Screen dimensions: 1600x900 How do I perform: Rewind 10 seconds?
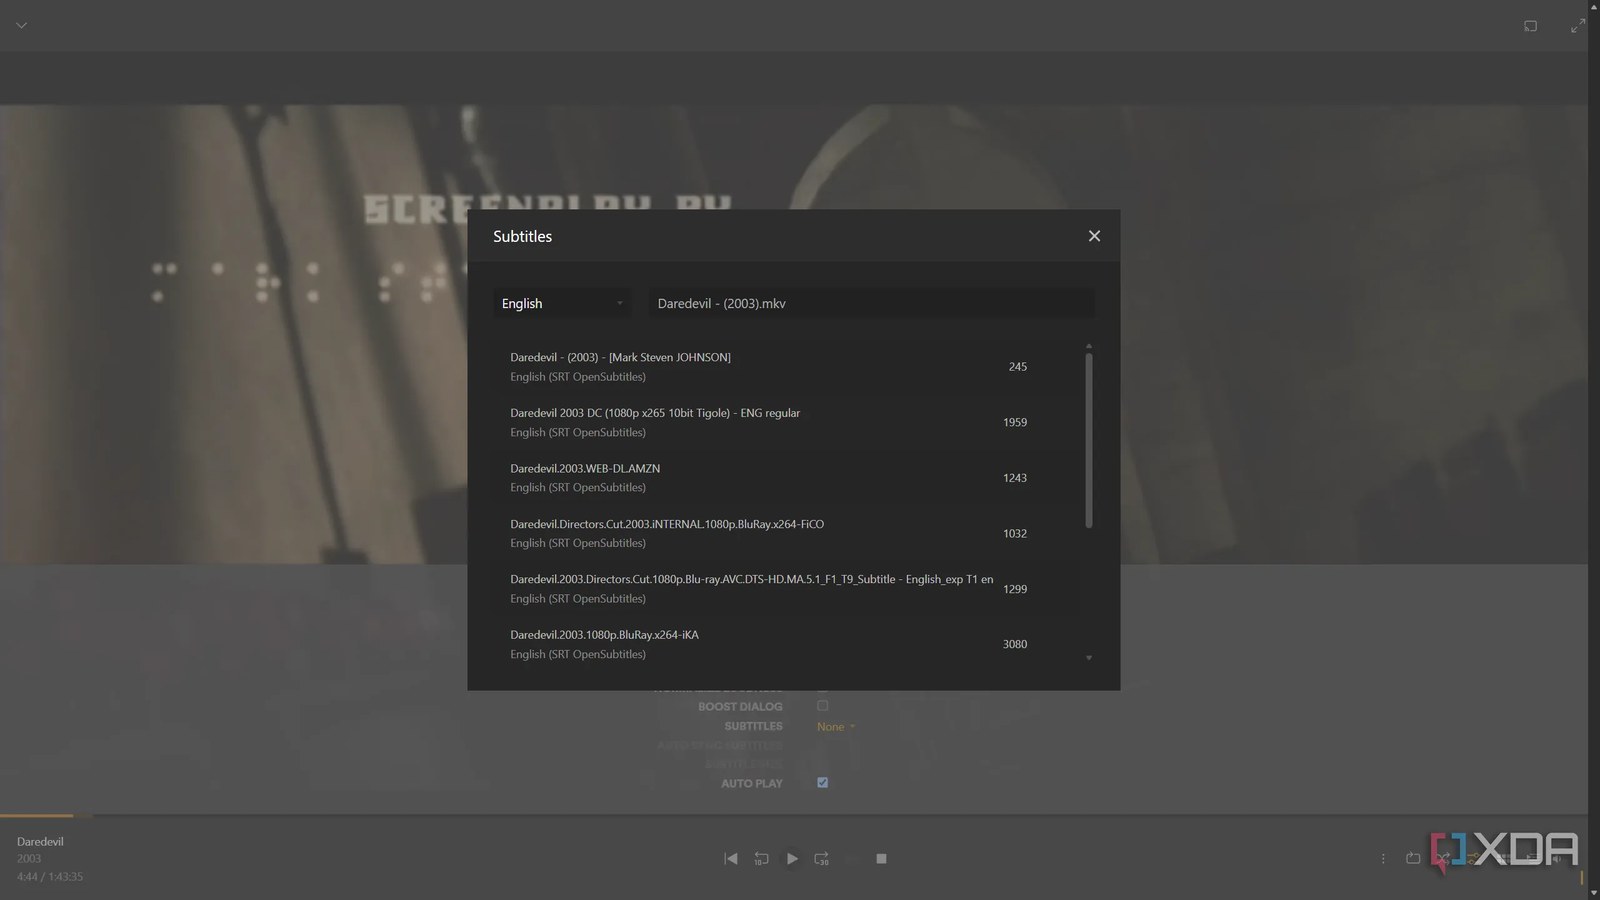(761, 859)
